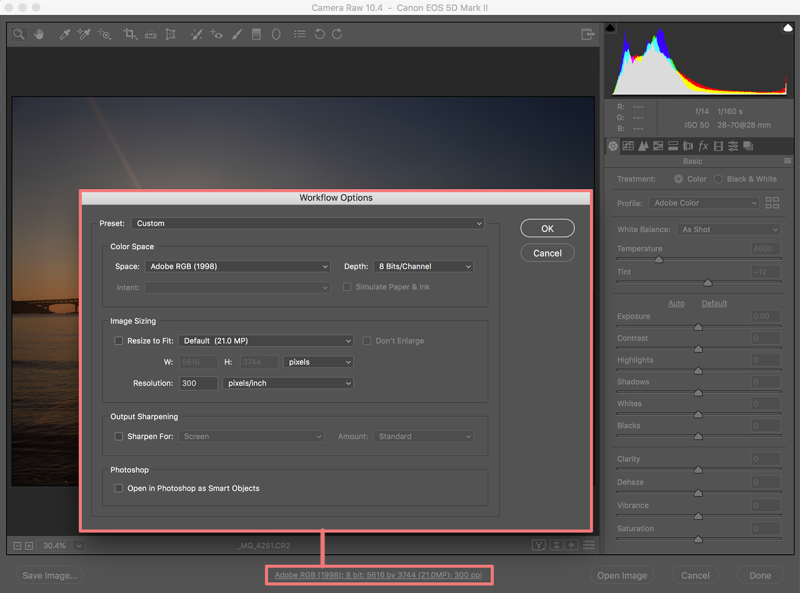Click the Temperature slider handle
Viewport: 800px width, 593px height.
[x=659, y=260]
